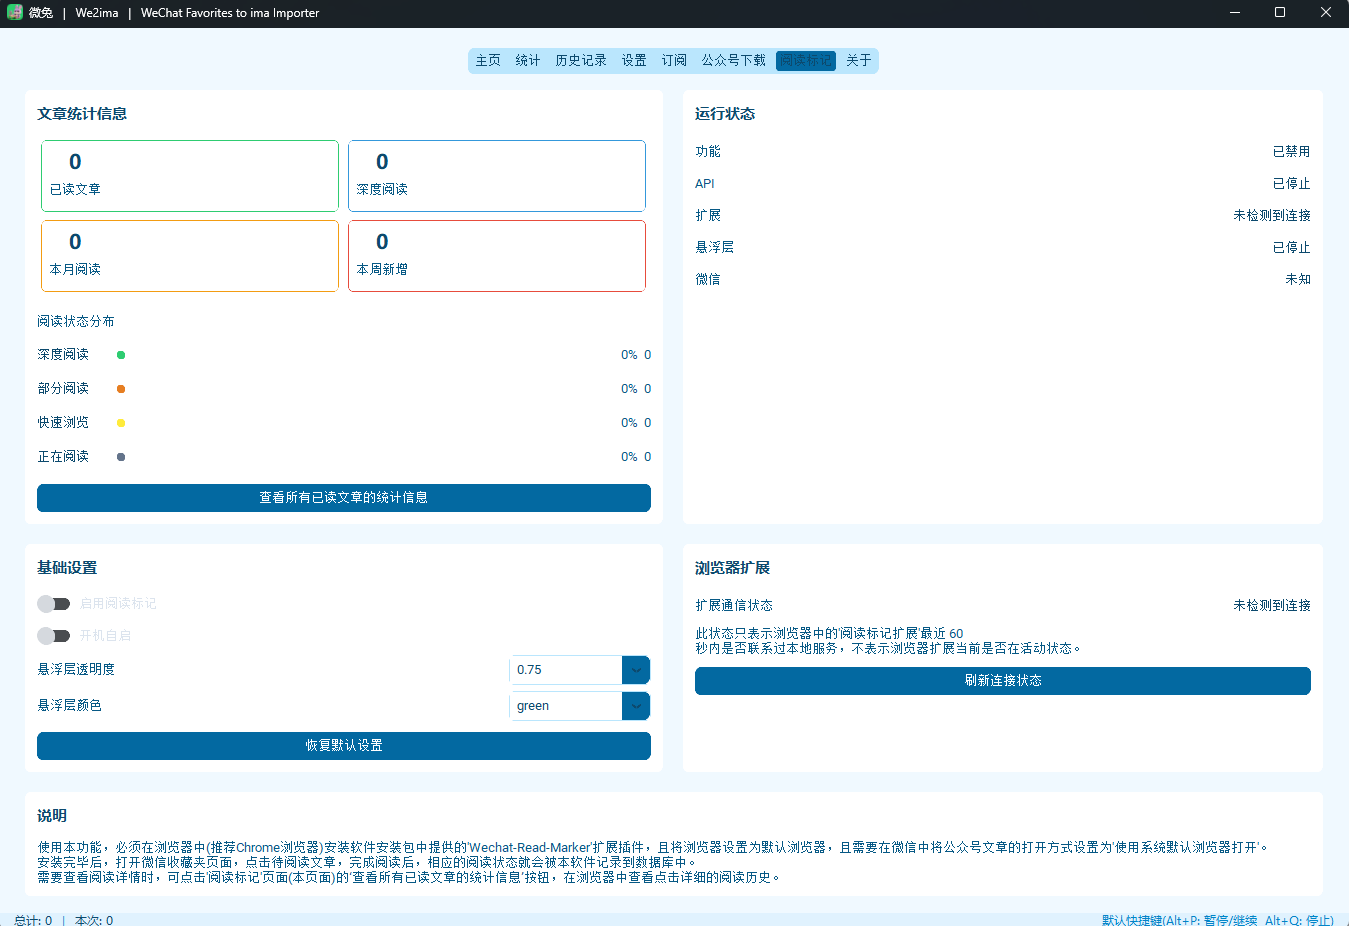Select the 已读文章 statistics card
This screenshot has height=926, width=1349.
point(190,176)
